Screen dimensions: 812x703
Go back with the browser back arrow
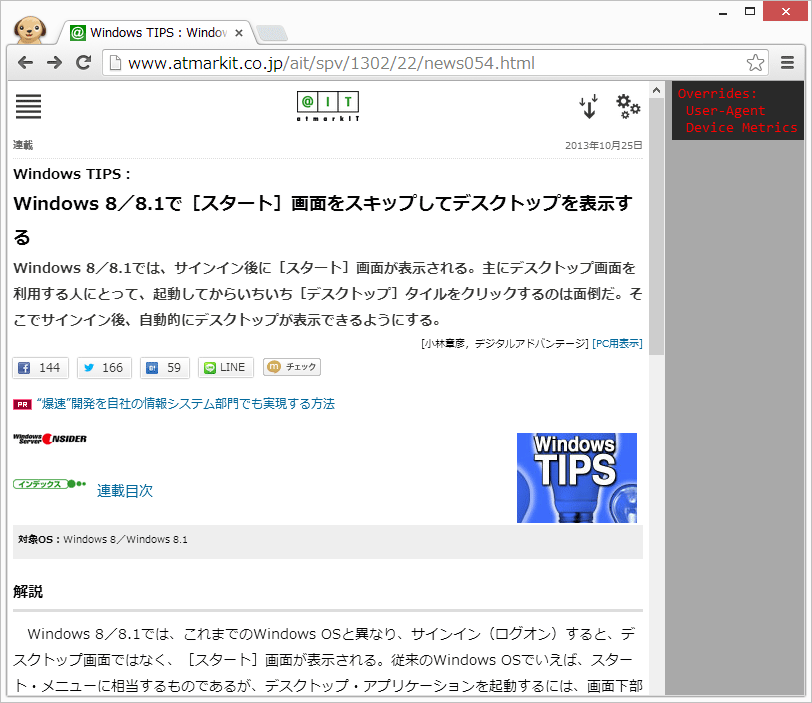(x=25, y=63)
